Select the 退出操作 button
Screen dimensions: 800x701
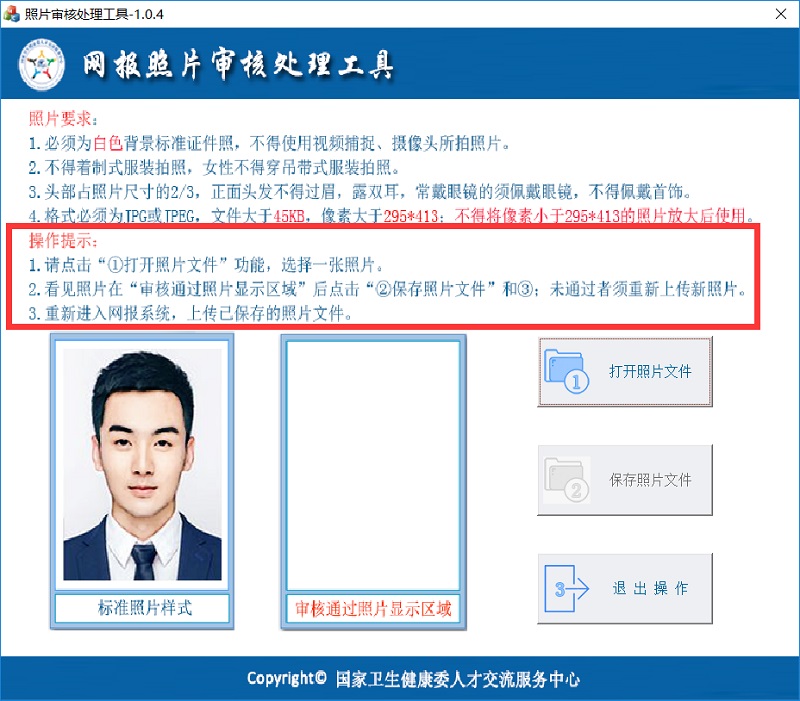pos(648,588)
